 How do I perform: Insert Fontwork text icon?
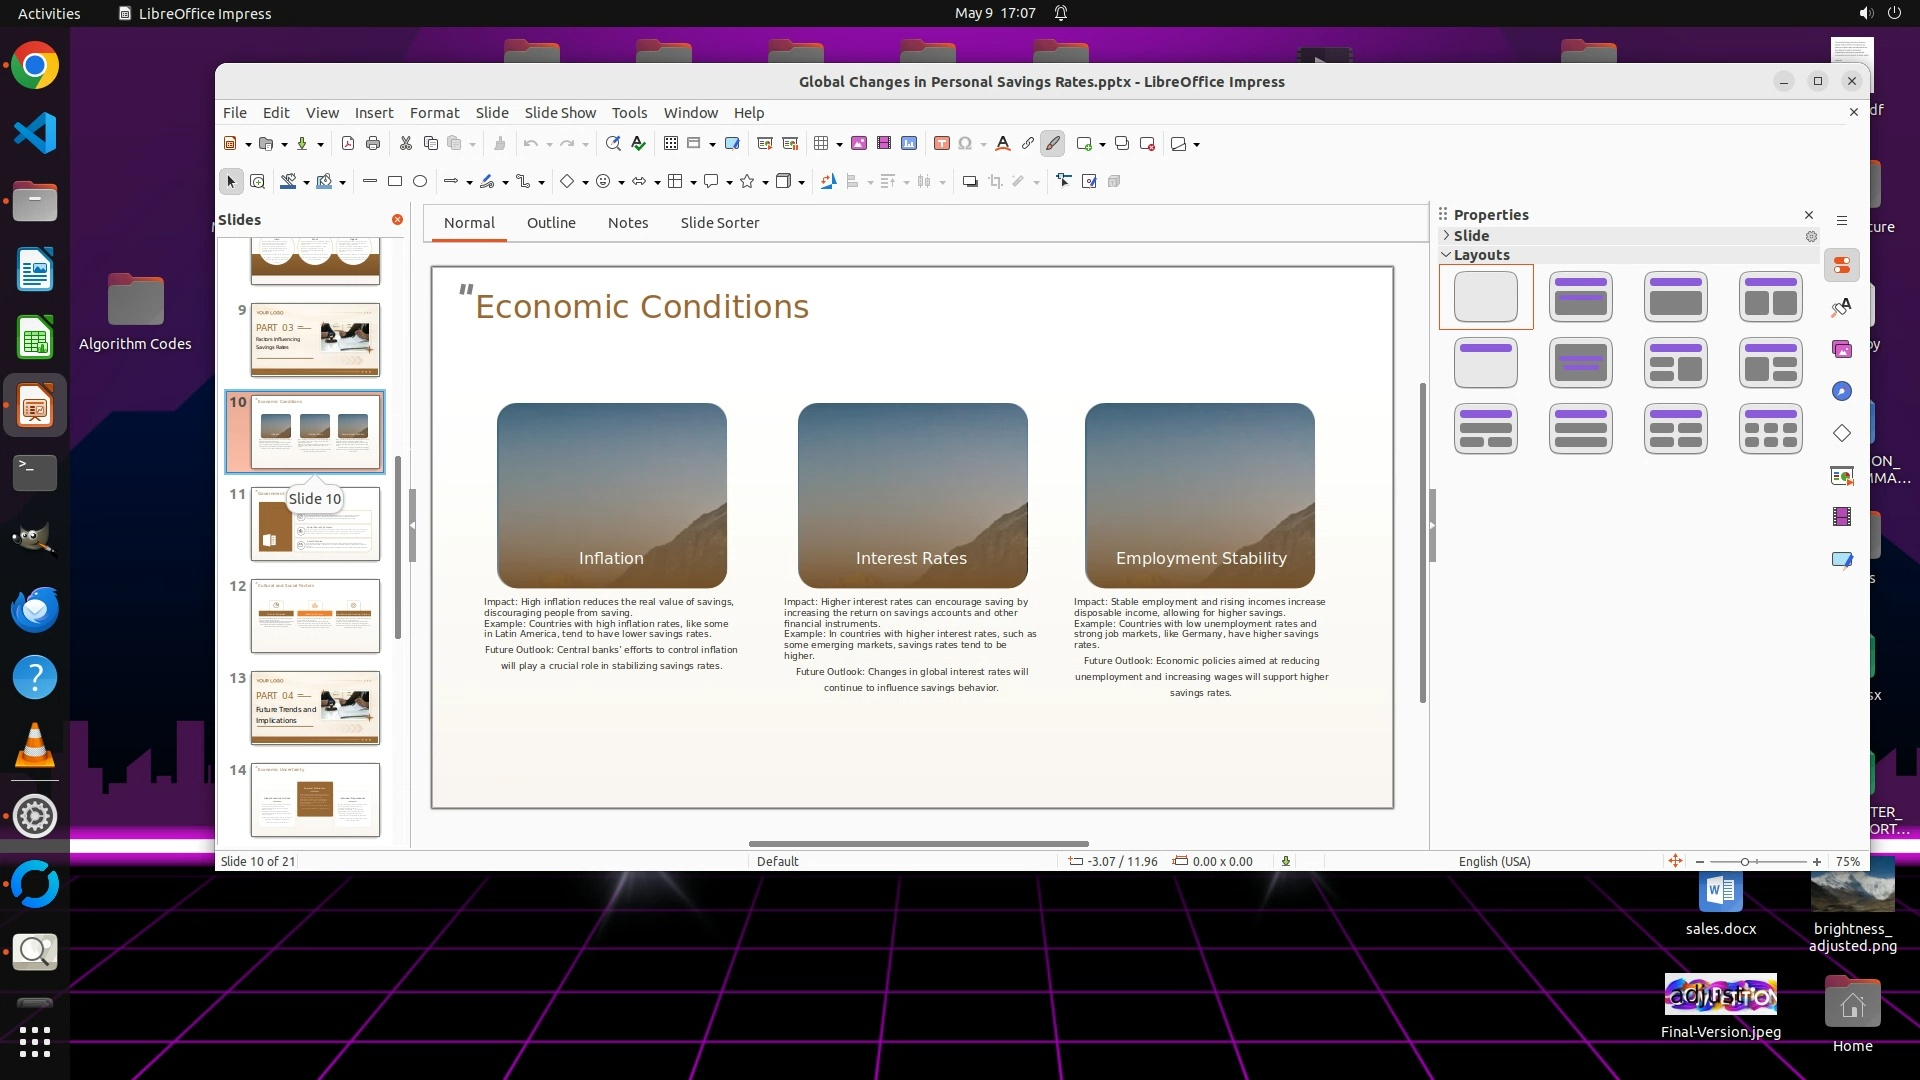coord(1003,144)
